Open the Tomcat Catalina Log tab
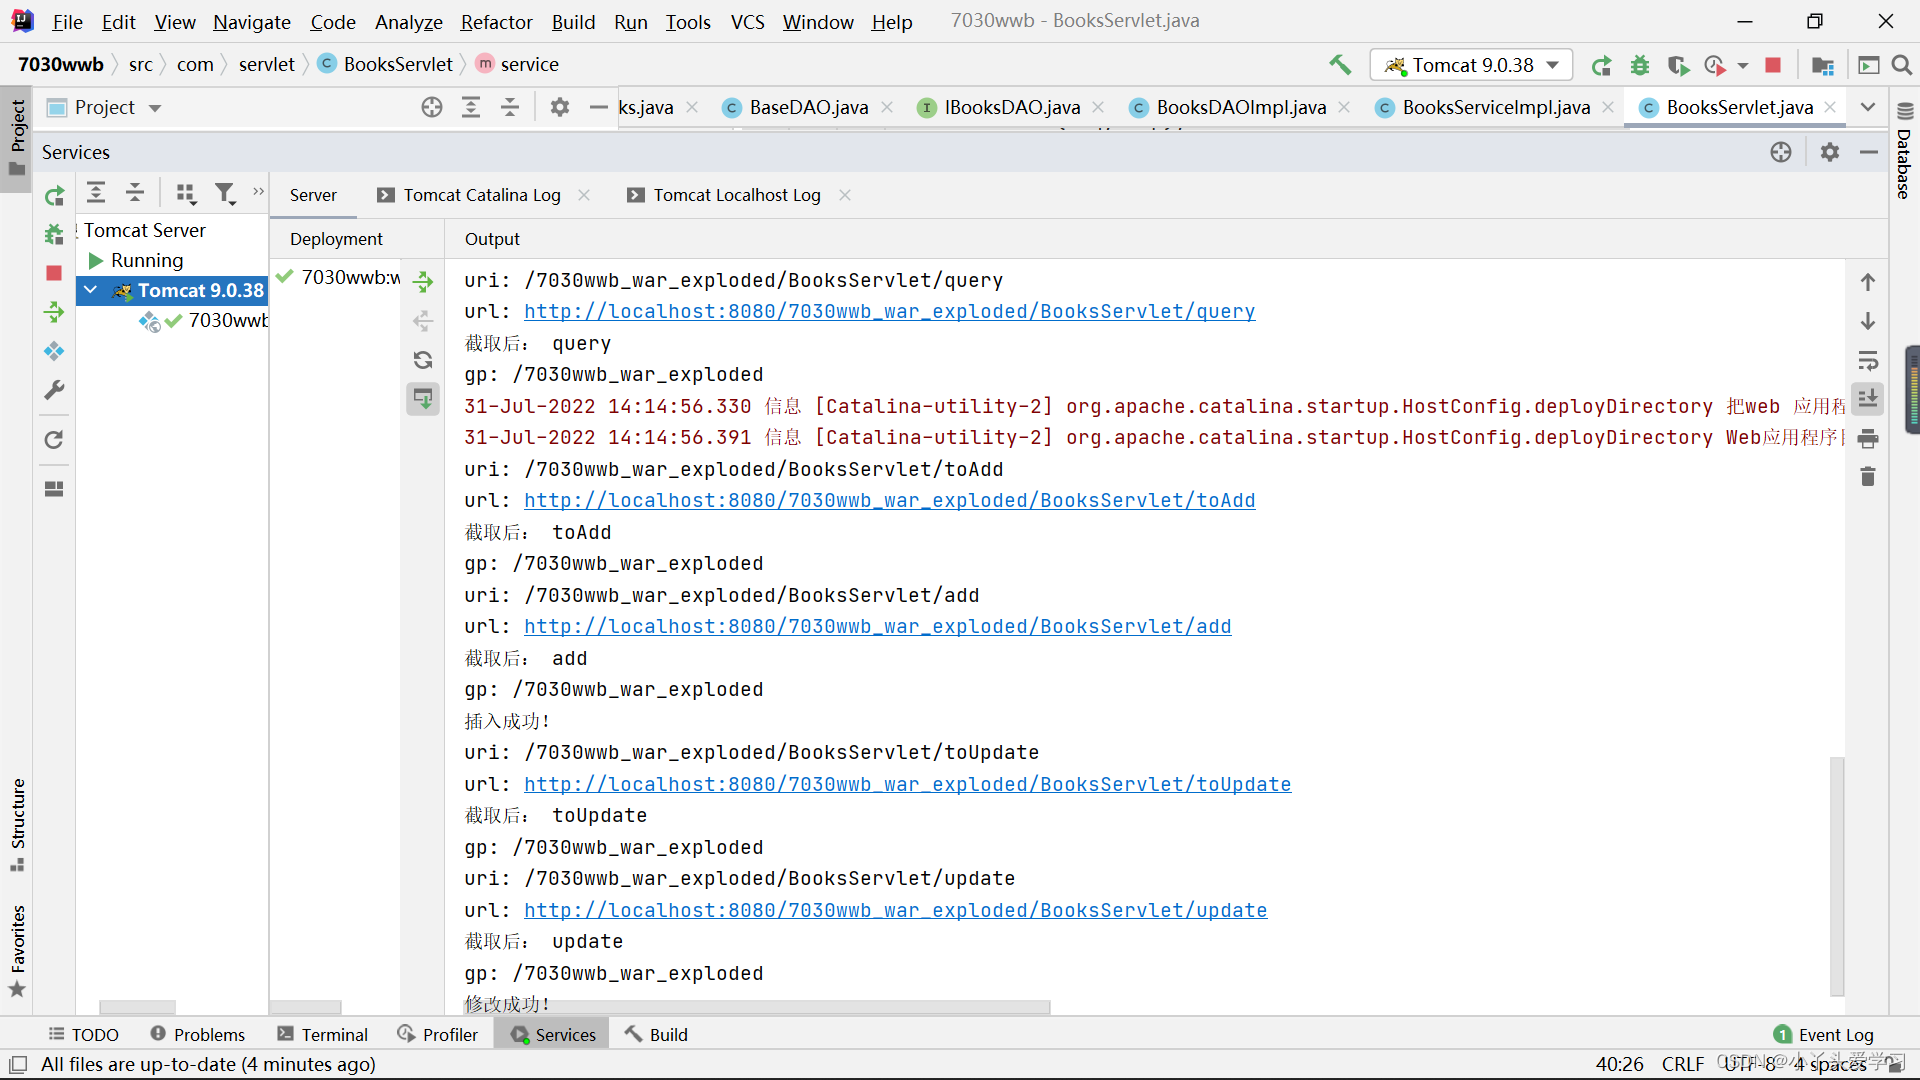1920x1080 pixels. pyautogui.click(x=482, y=195)
